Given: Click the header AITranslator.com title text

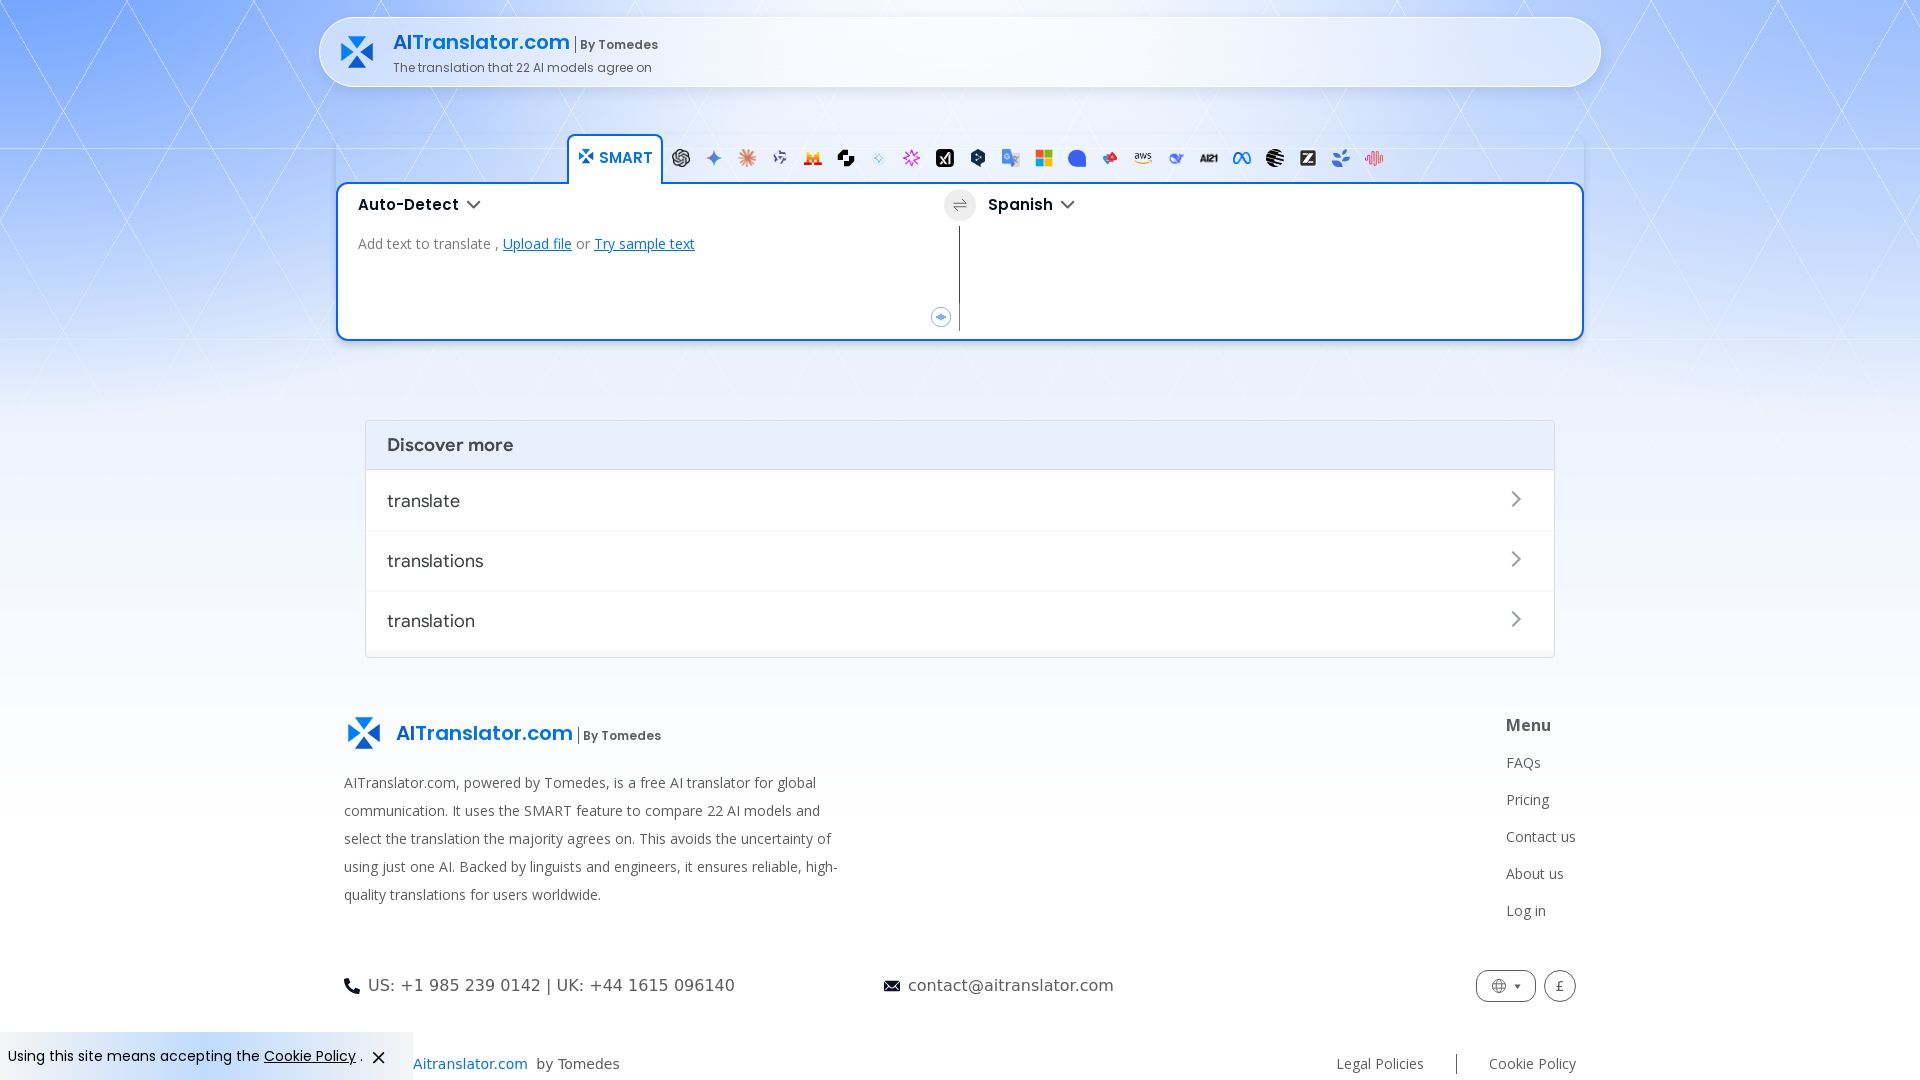Looking at the screenshot, I should (x=481, y=42).
